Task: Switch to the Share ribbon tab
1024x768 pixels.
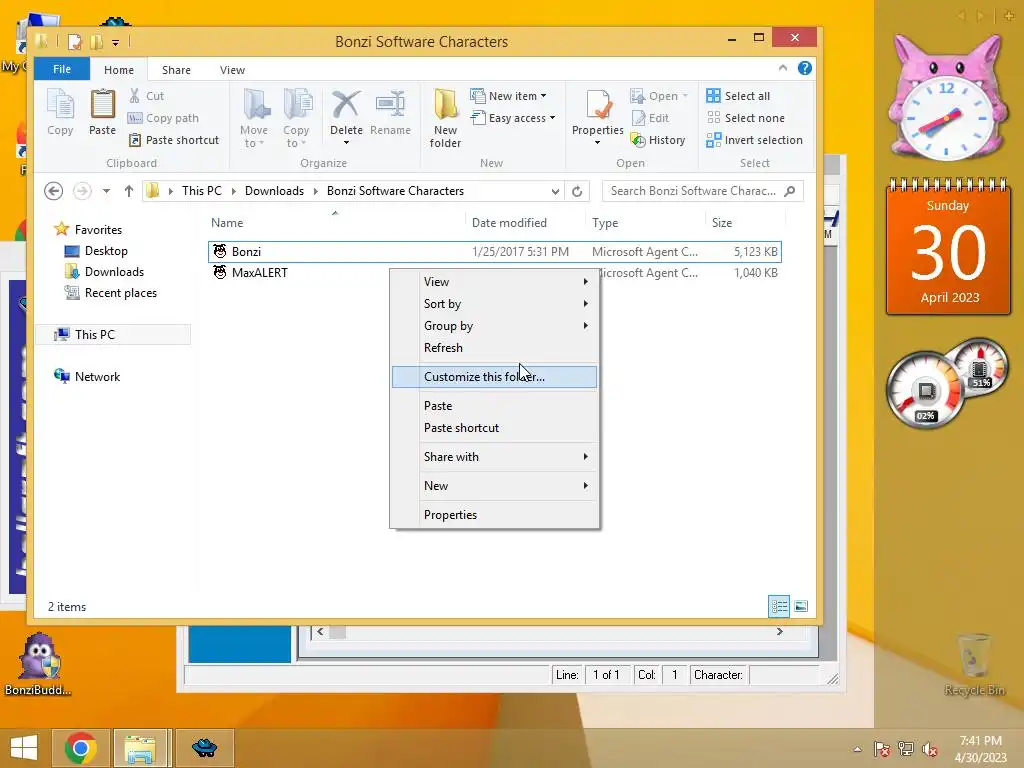Action: (176, 70)
